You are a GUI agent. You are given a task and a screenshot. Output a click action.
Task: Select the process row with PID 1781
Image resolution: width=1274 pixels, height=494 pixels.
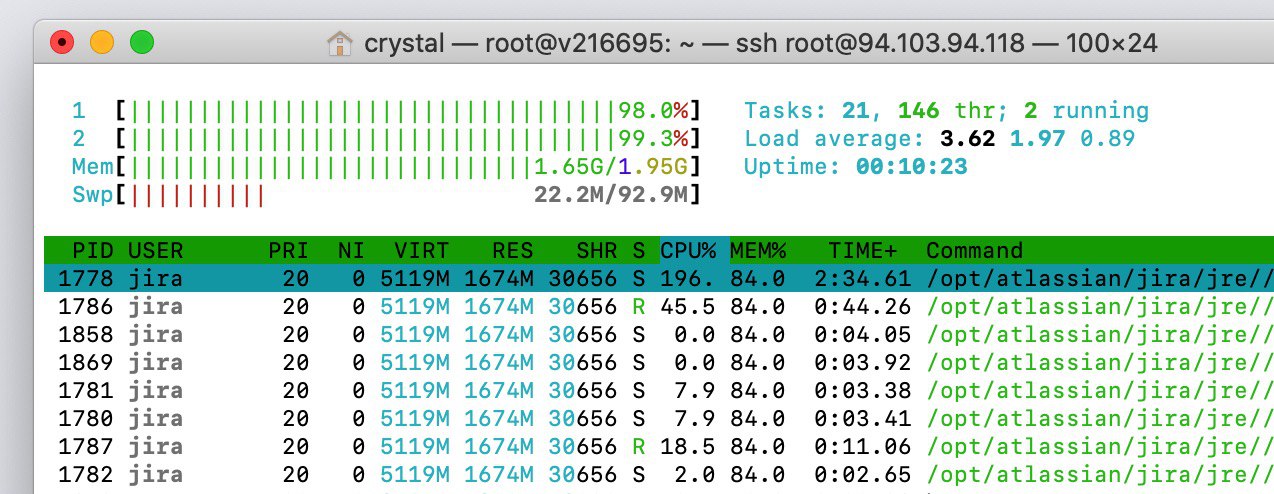(x=659, y=390)
